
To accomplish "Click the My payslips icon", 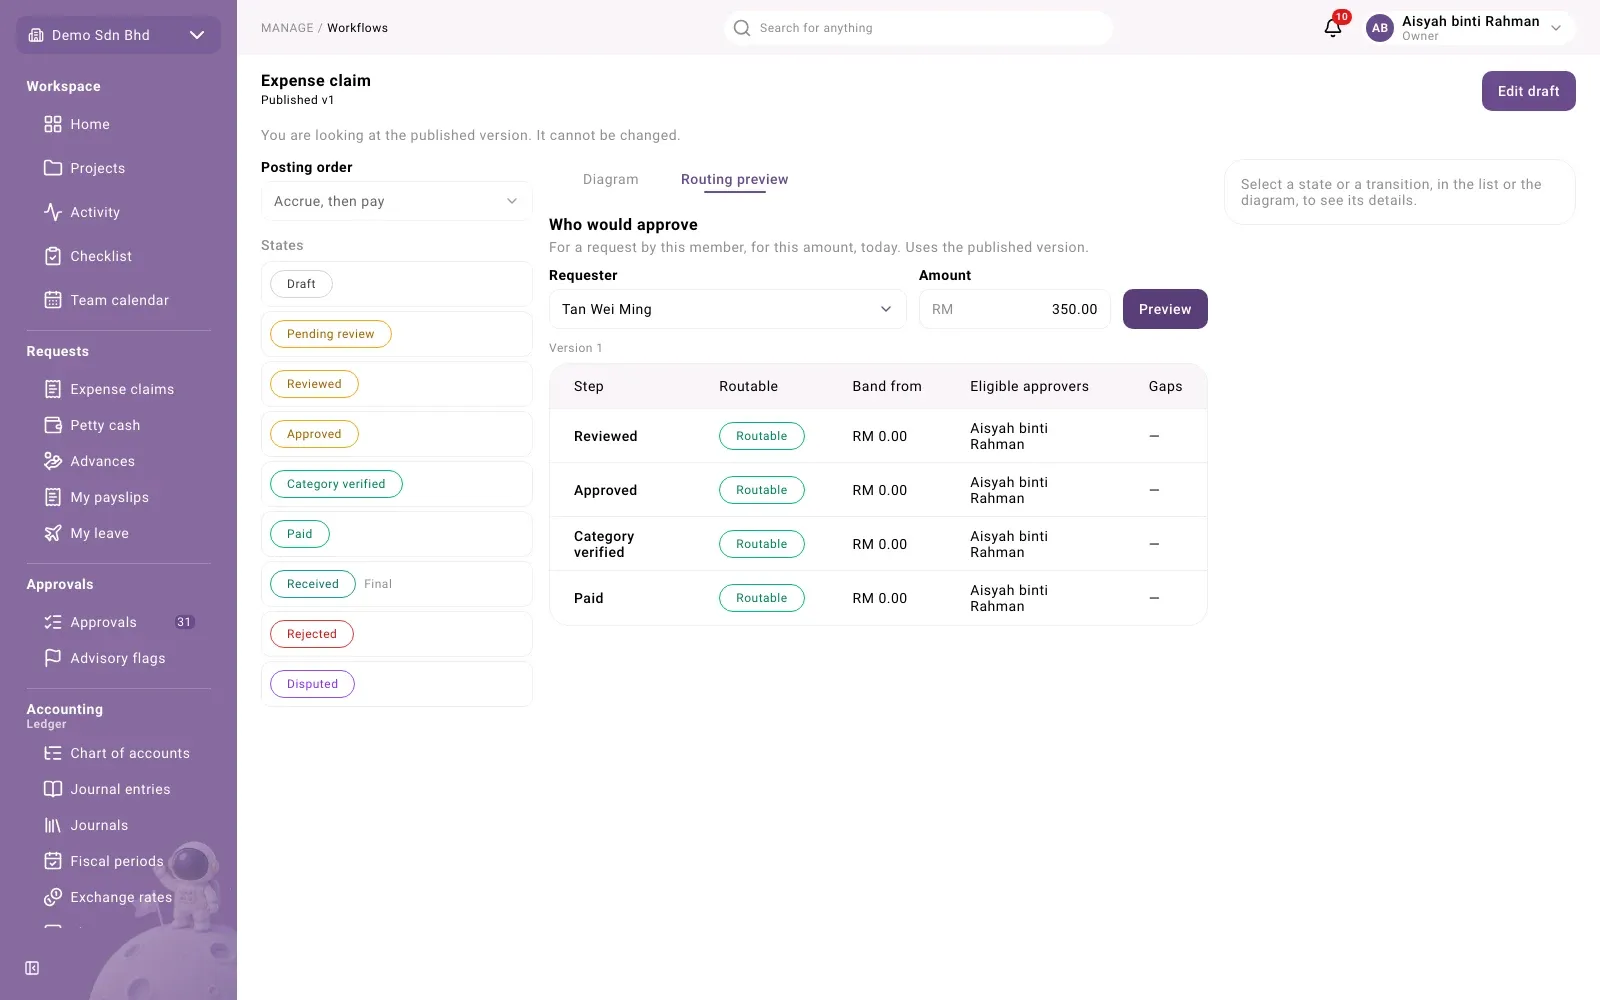I will 53,497.
